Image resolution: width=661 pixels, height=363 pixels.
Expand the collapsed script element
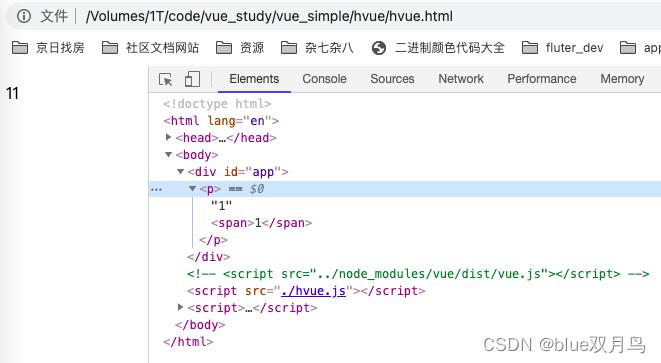180,307
